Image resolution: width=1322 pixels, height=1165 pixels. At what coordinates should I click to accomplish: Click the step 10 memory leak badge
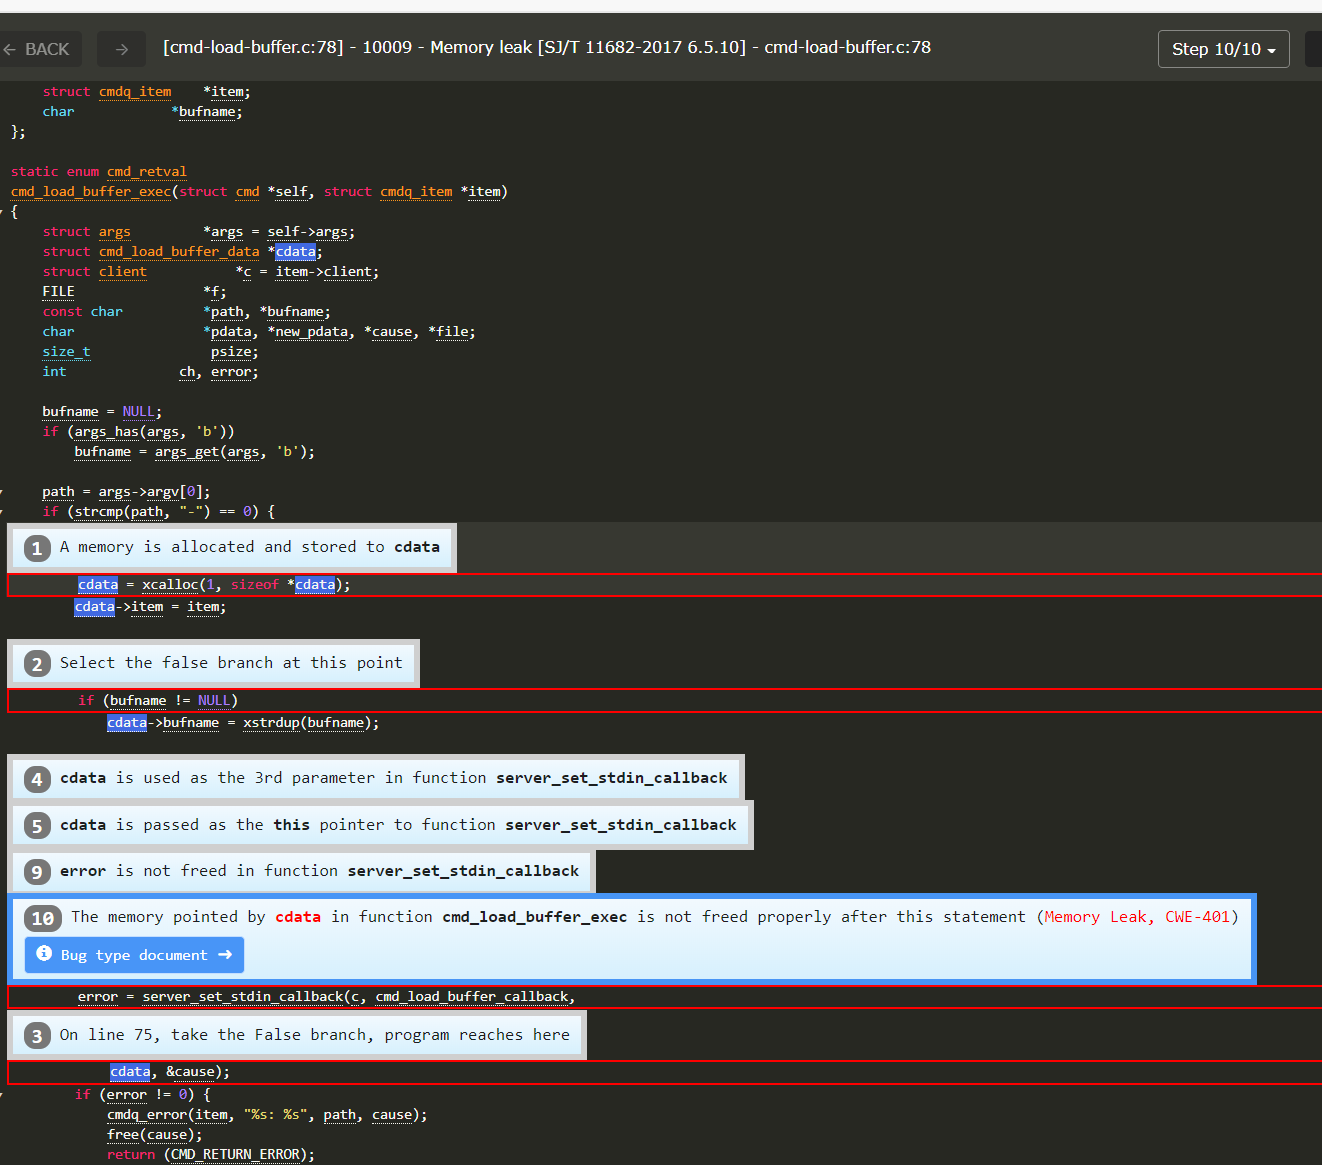43,917
